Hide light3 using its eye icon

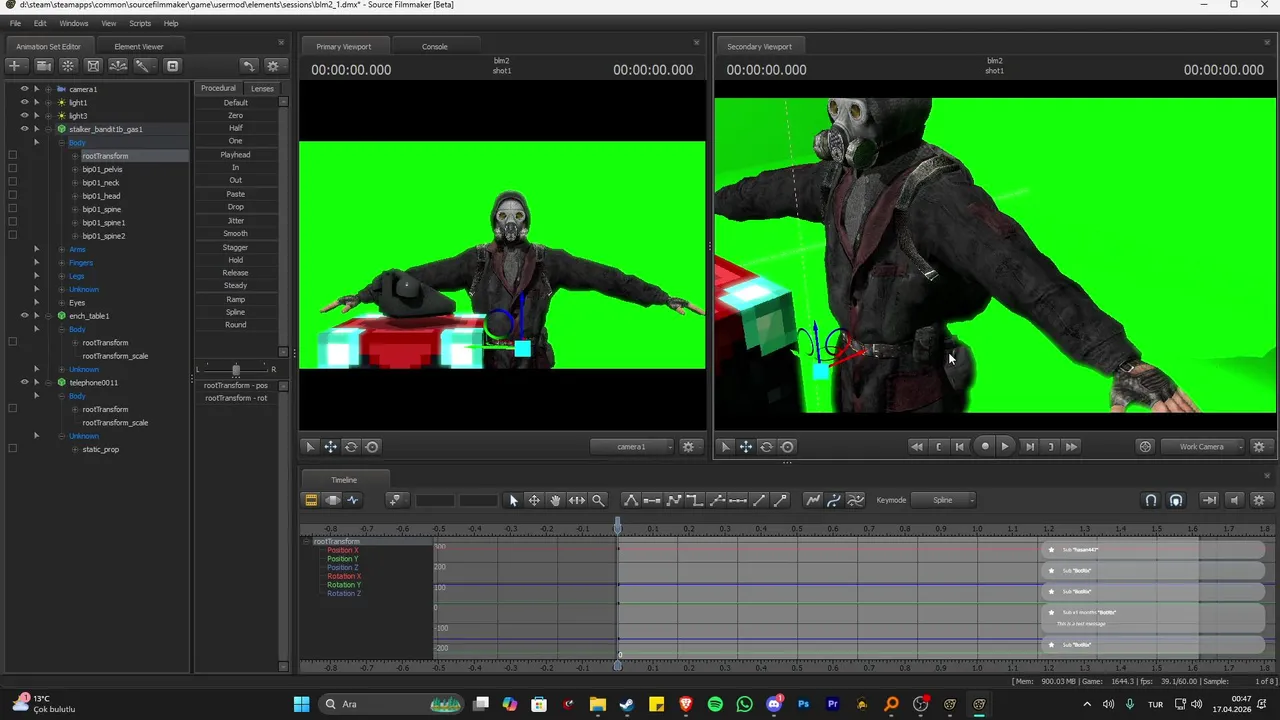coord(24,115)
